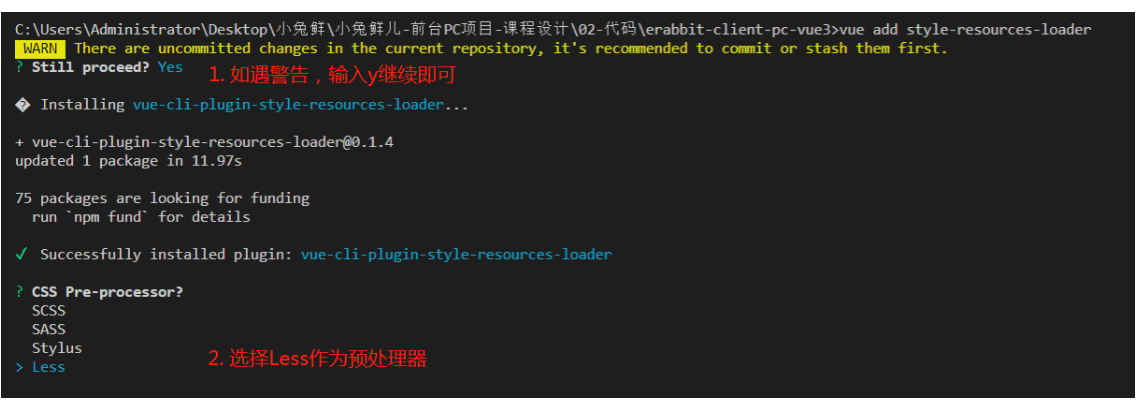Click the green checkmark before Successfully installed
Viewport: 1147px width, 410px height.
coord(22,255)
